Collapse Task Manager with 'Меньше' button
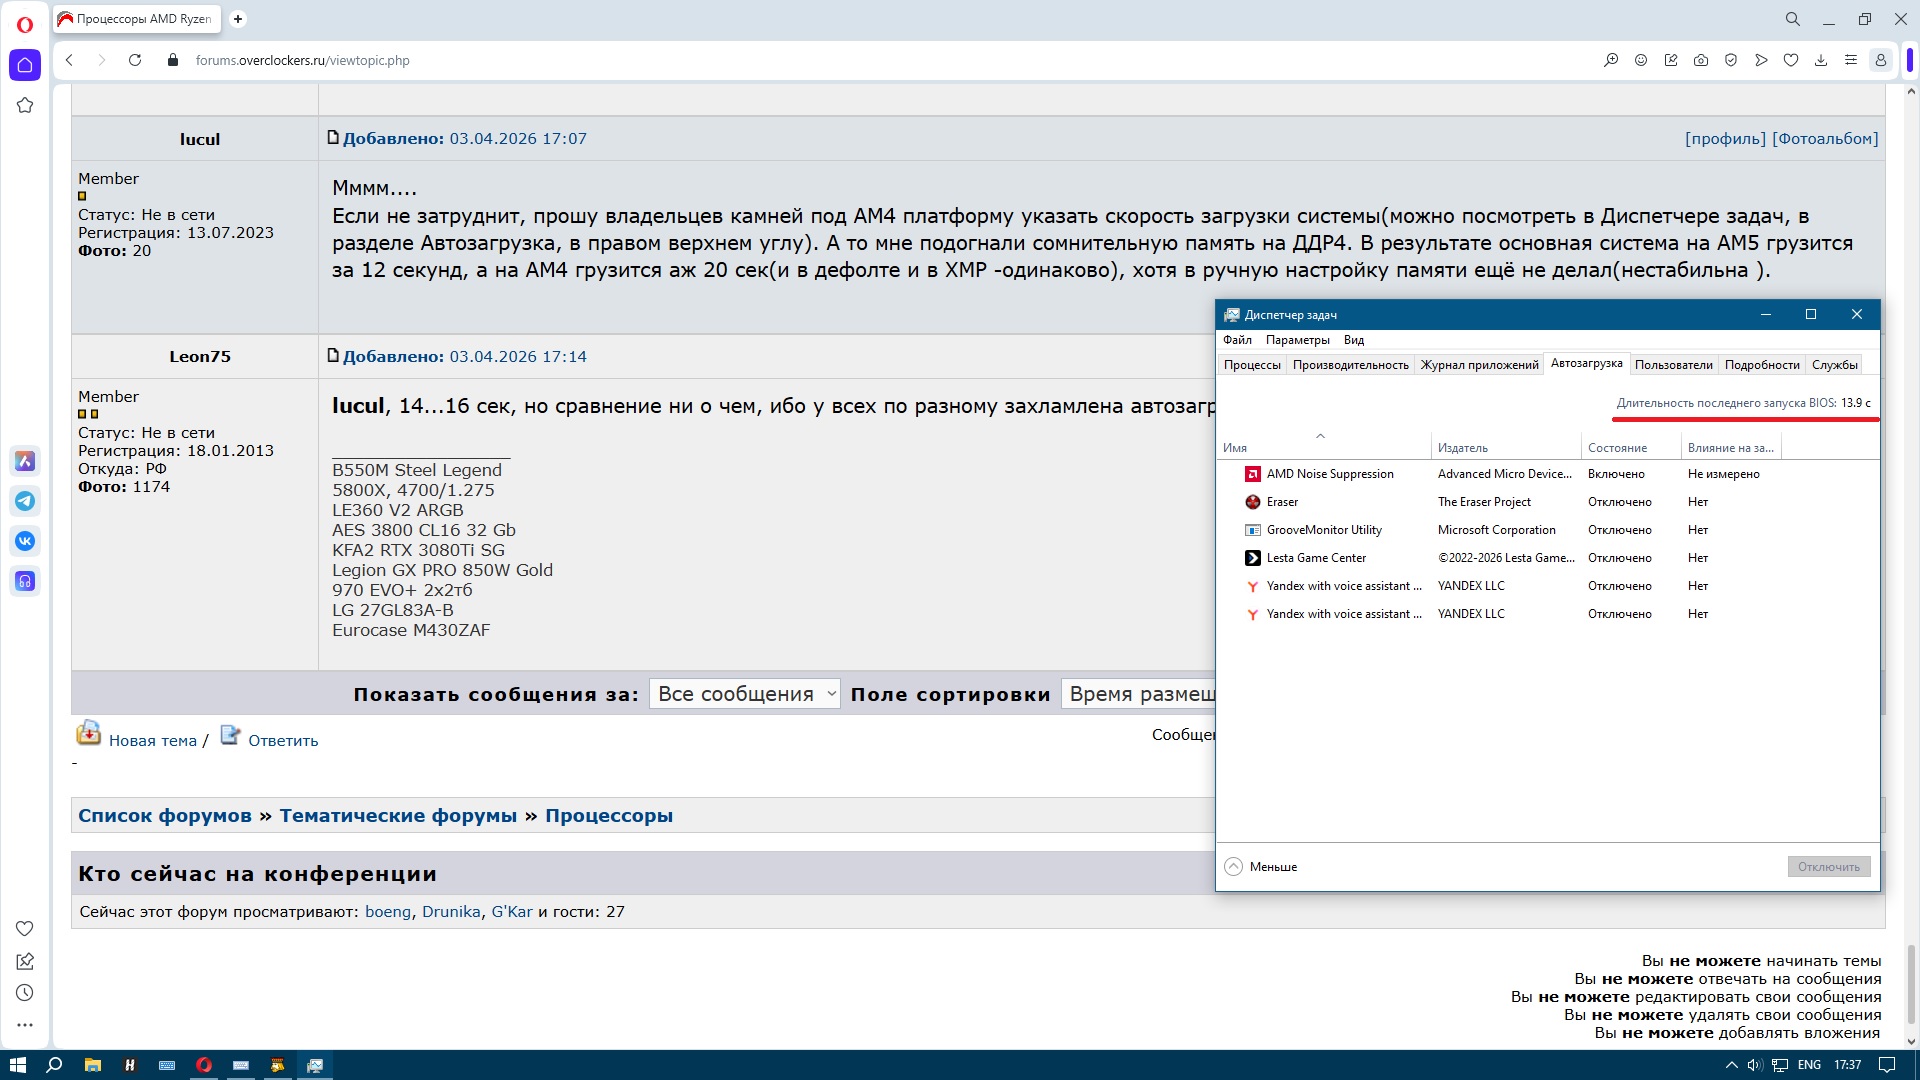This screenshot has height=1080, width=1920. coord(1261,867)
